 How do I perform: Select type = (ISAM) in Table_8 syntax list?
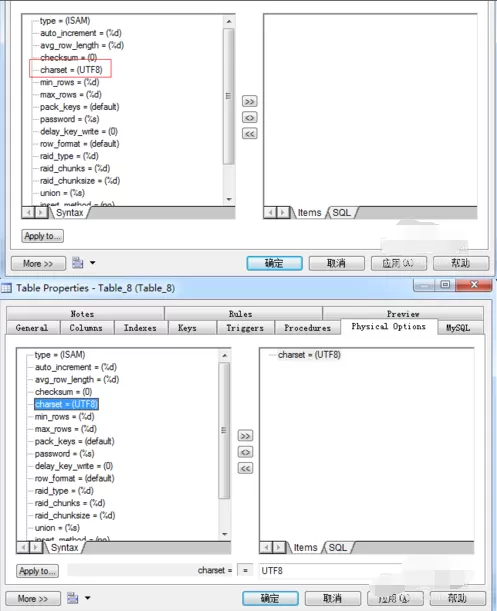point(60,355)
